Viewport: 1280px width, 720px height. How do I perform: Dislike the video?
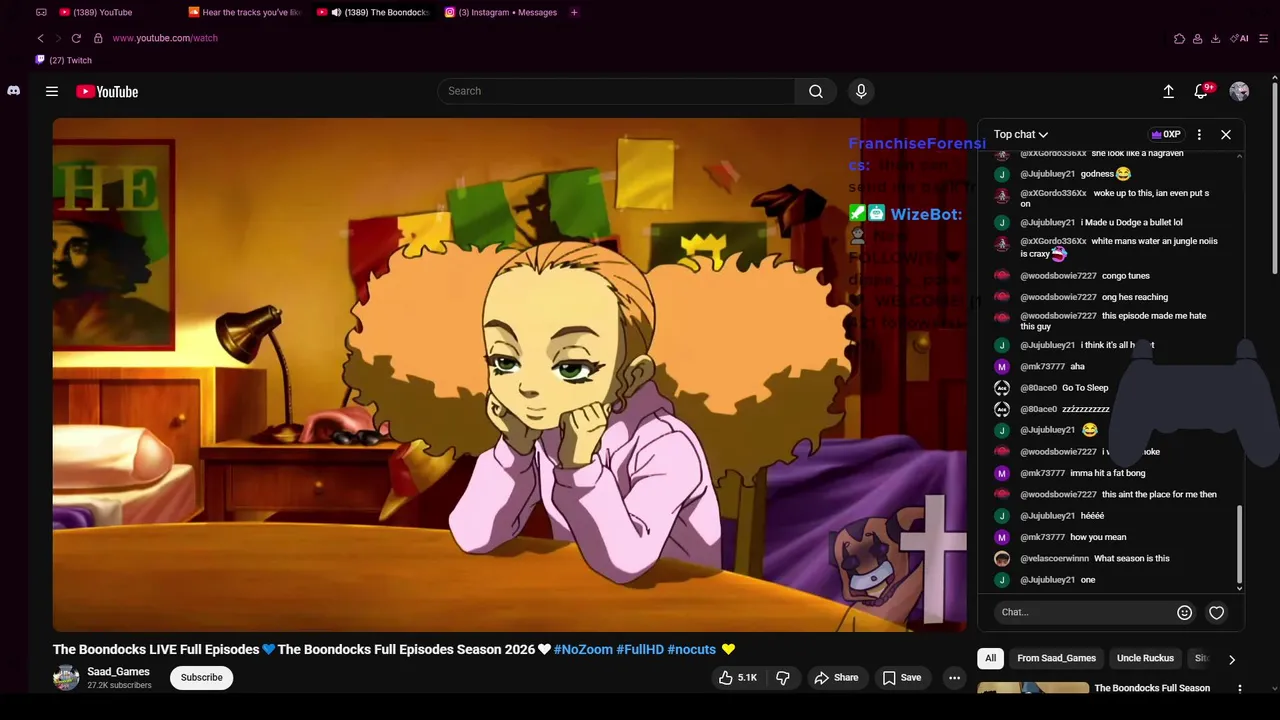click(783, 677)
